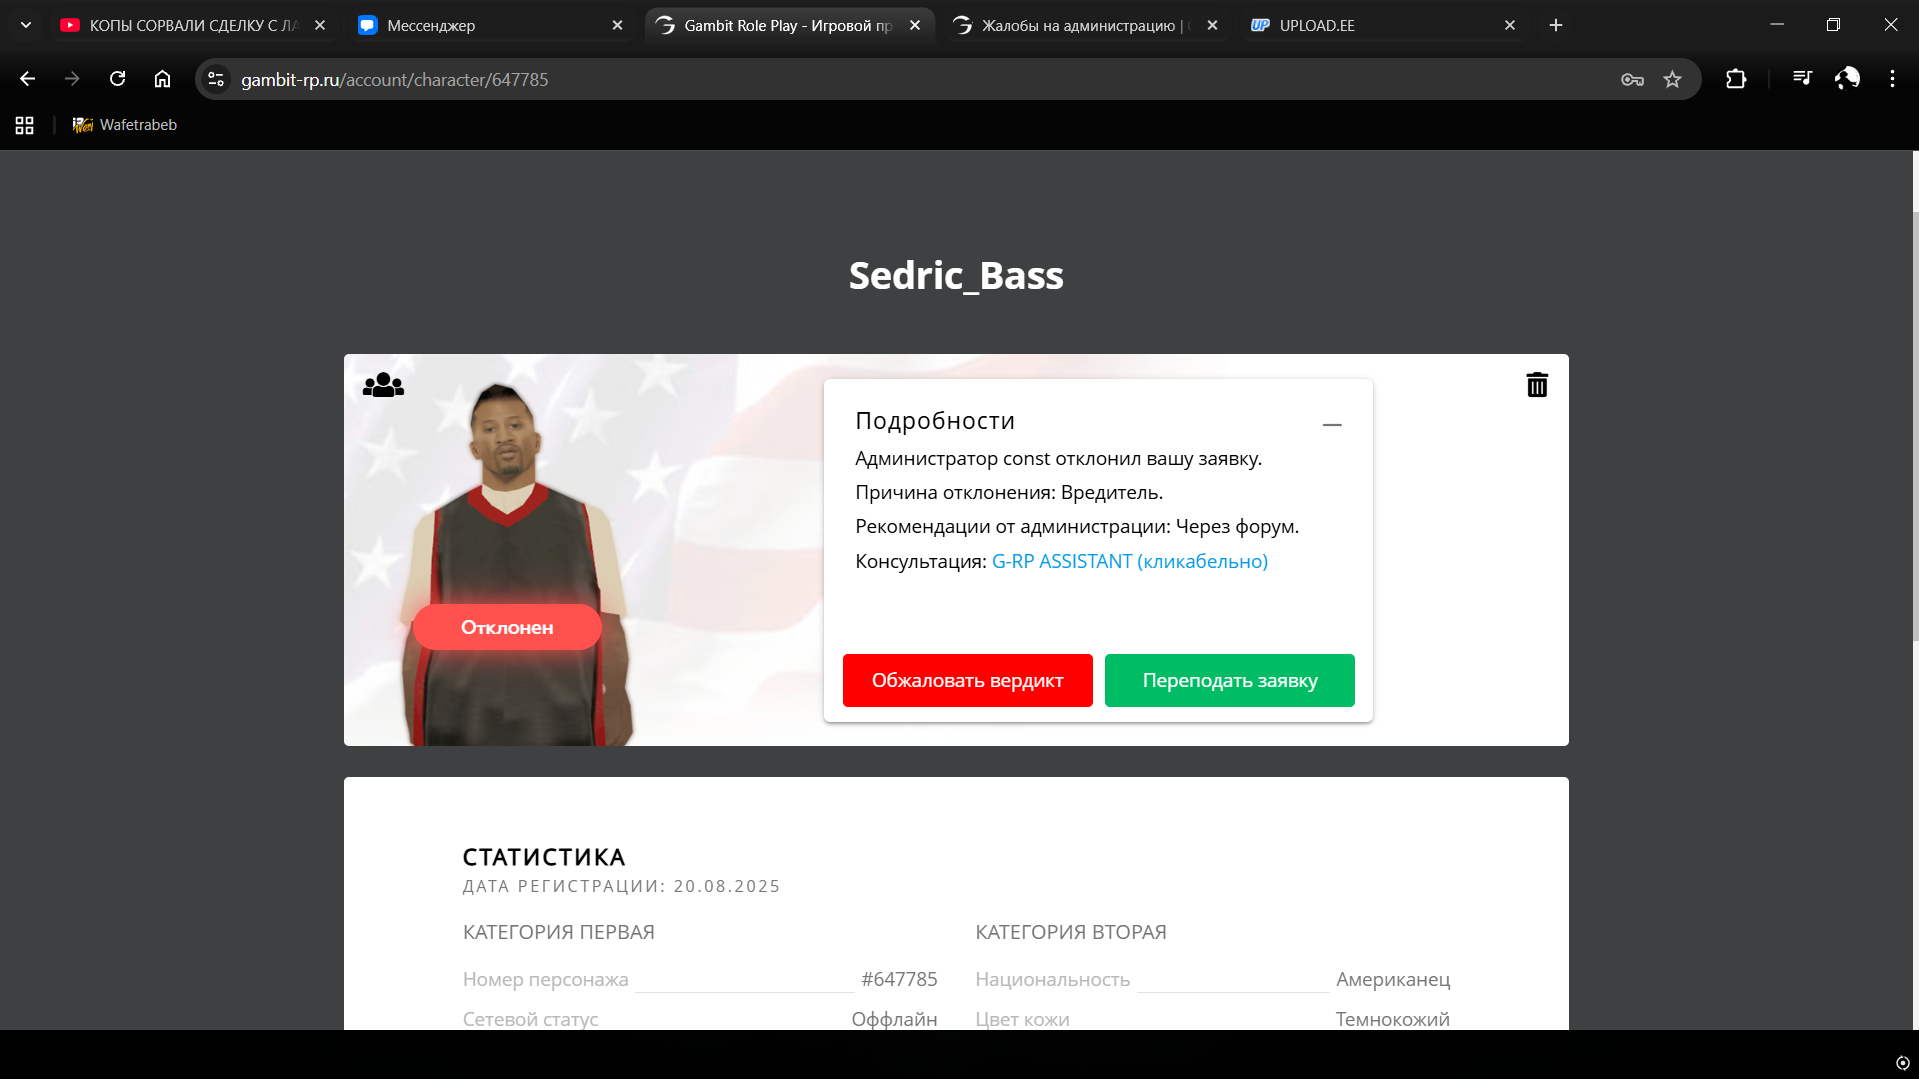
Task: Open the group users icon on character card
Action: pyautogui.click(x=383, y=385)
